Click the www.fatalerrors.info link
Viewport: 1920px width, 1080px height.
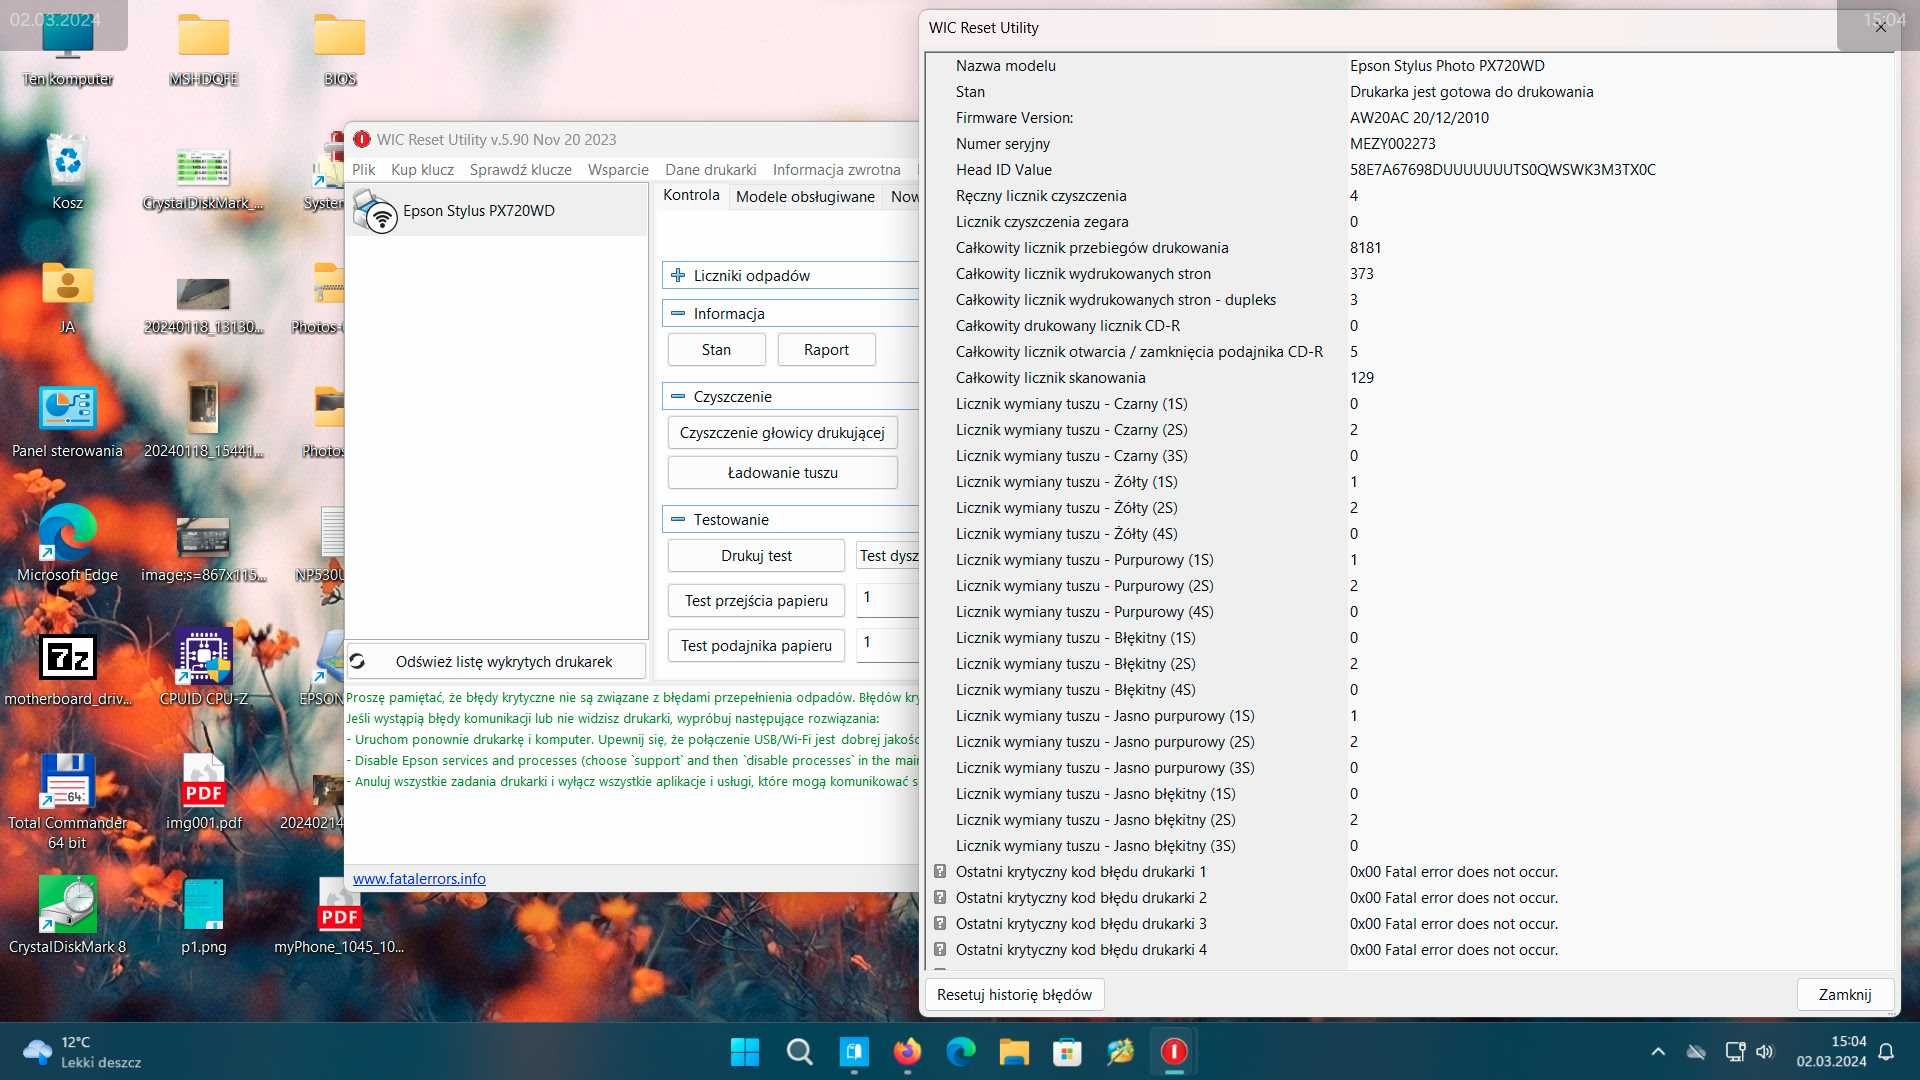click(418, 878)
